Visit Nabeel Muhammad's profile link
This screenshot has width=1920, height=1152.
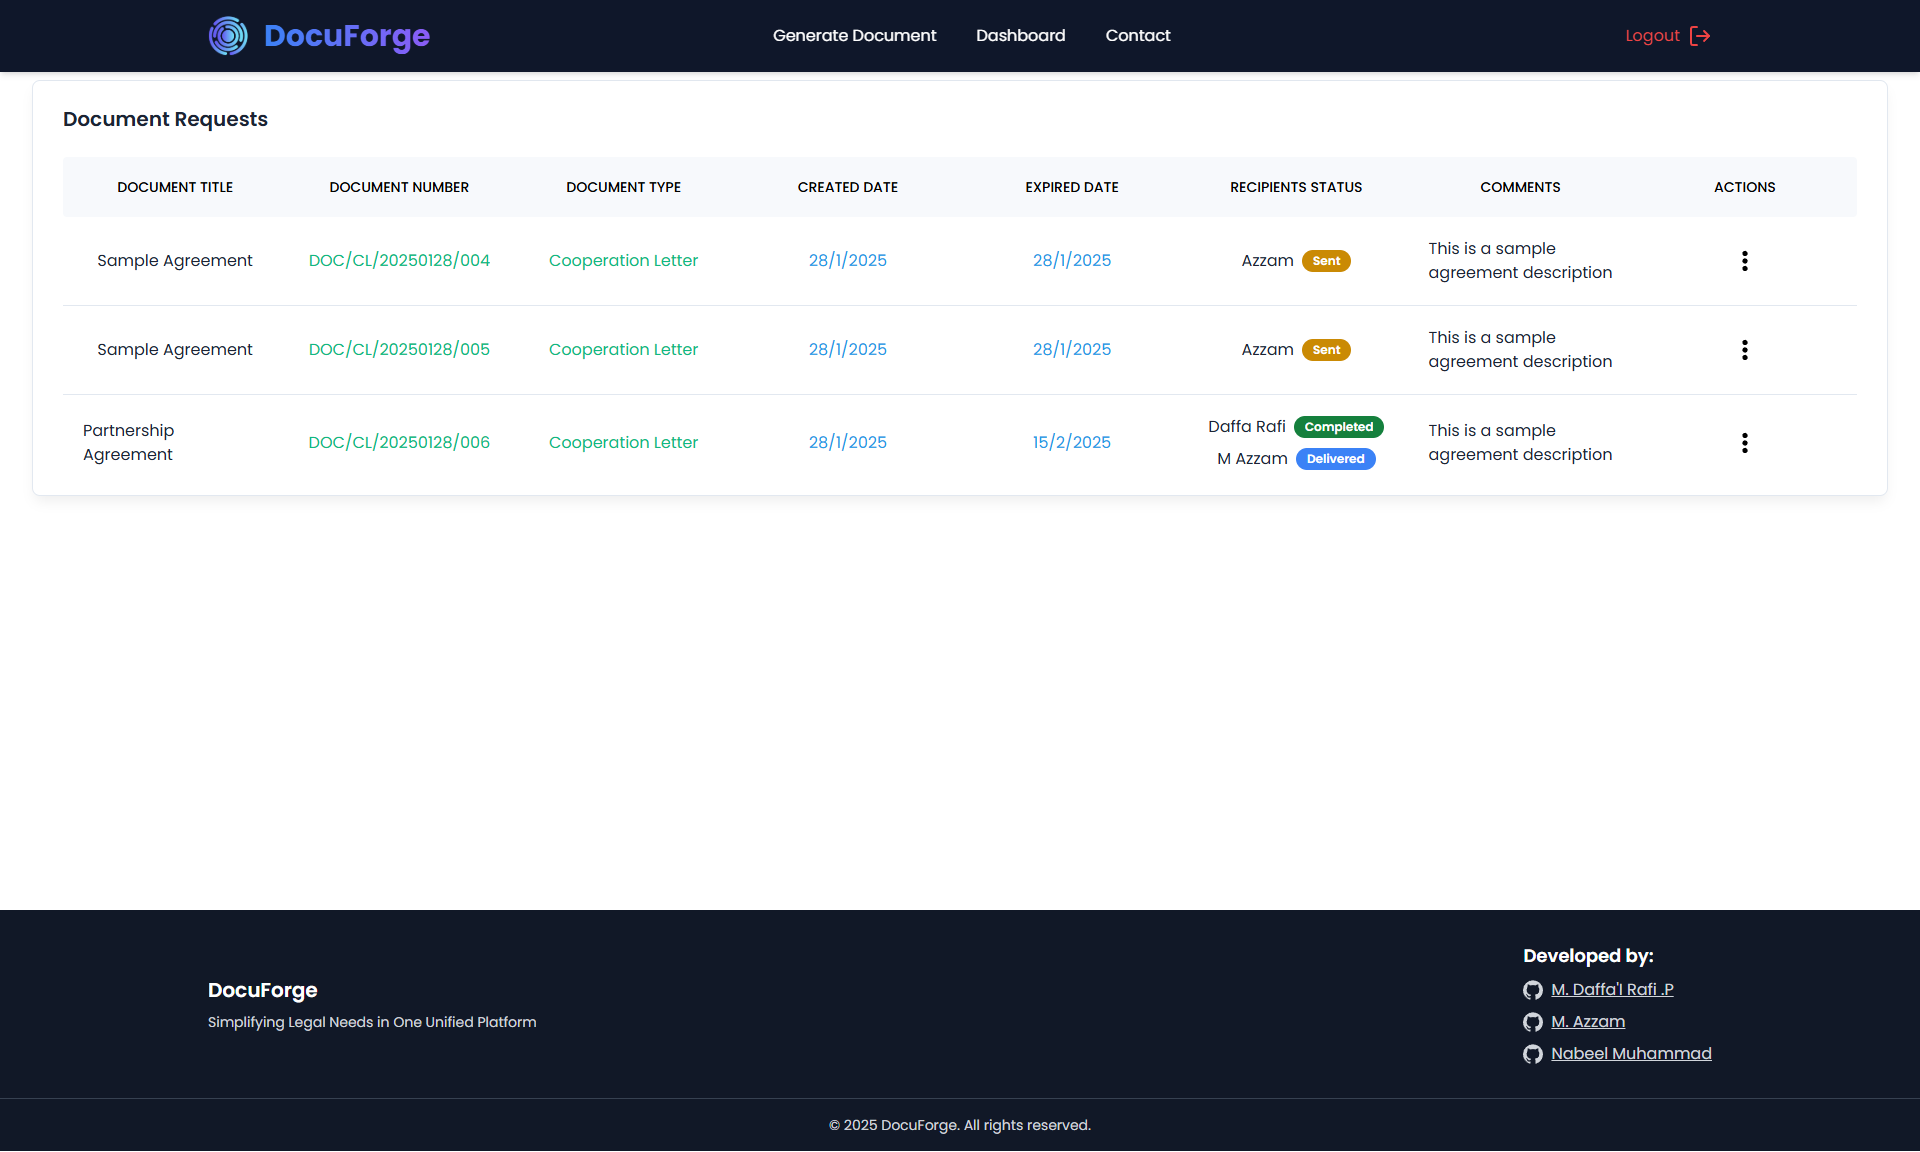pyautogui.click(x=1630, y=1054)
